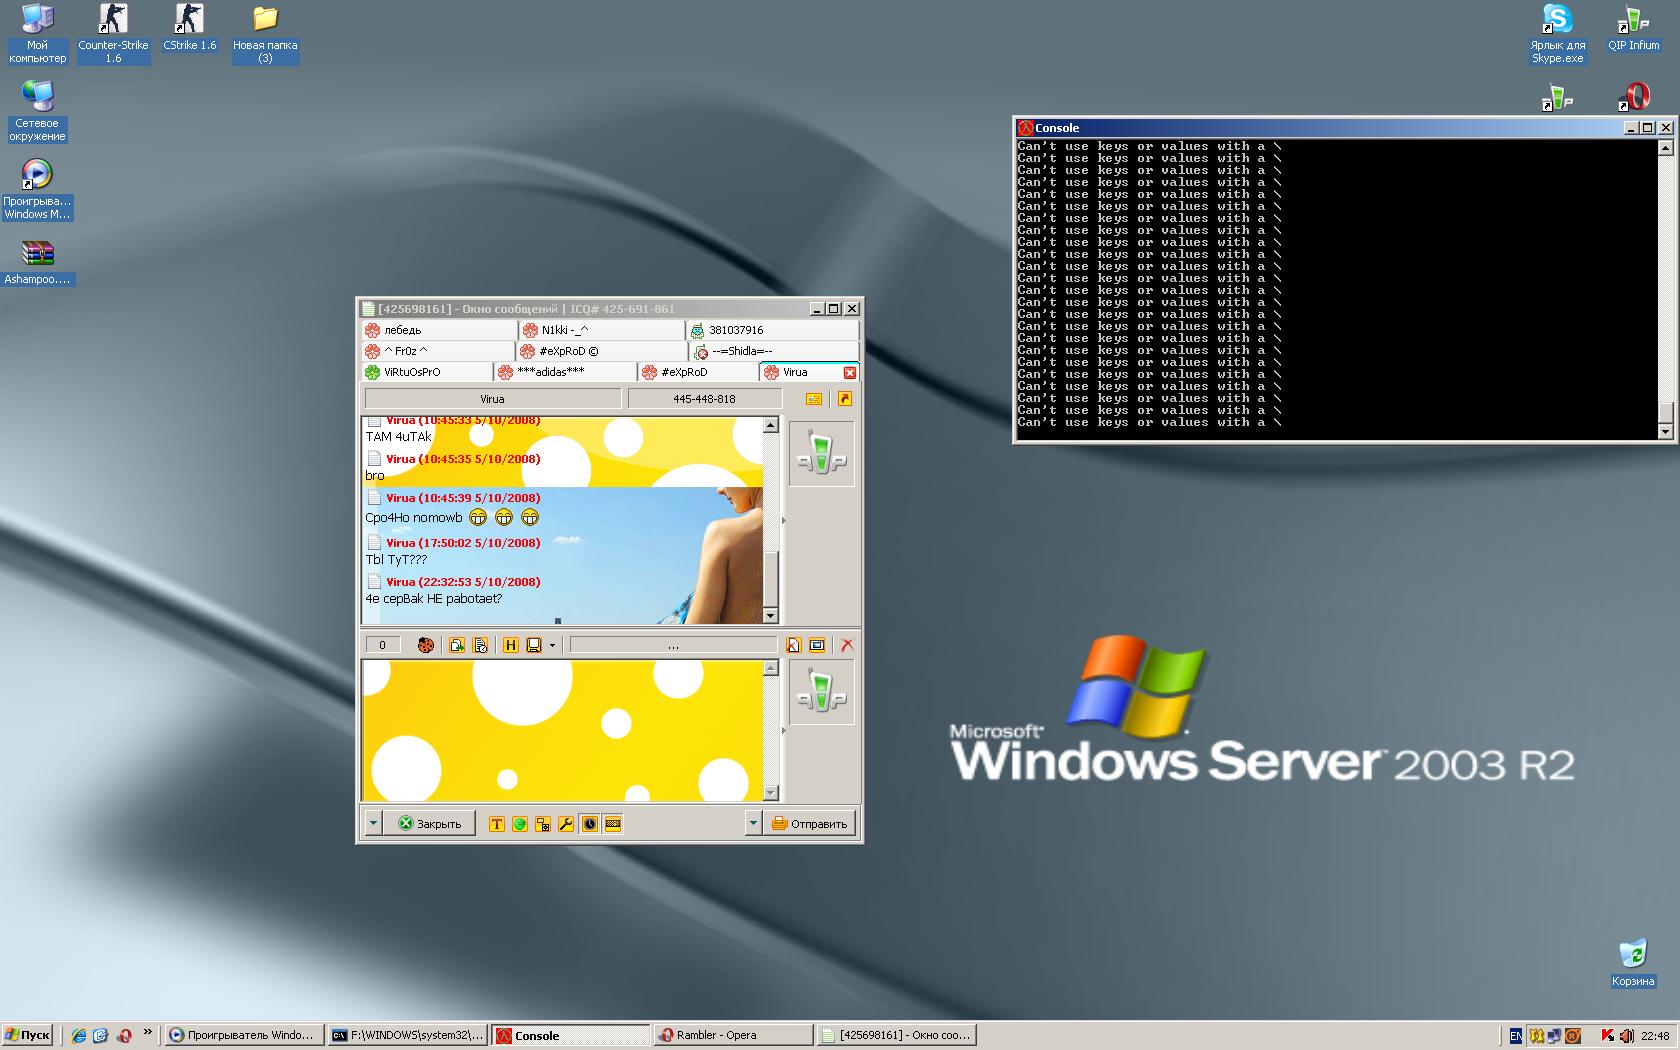
Task: Click the Отправить send button
Action: [x=810, y=823]
